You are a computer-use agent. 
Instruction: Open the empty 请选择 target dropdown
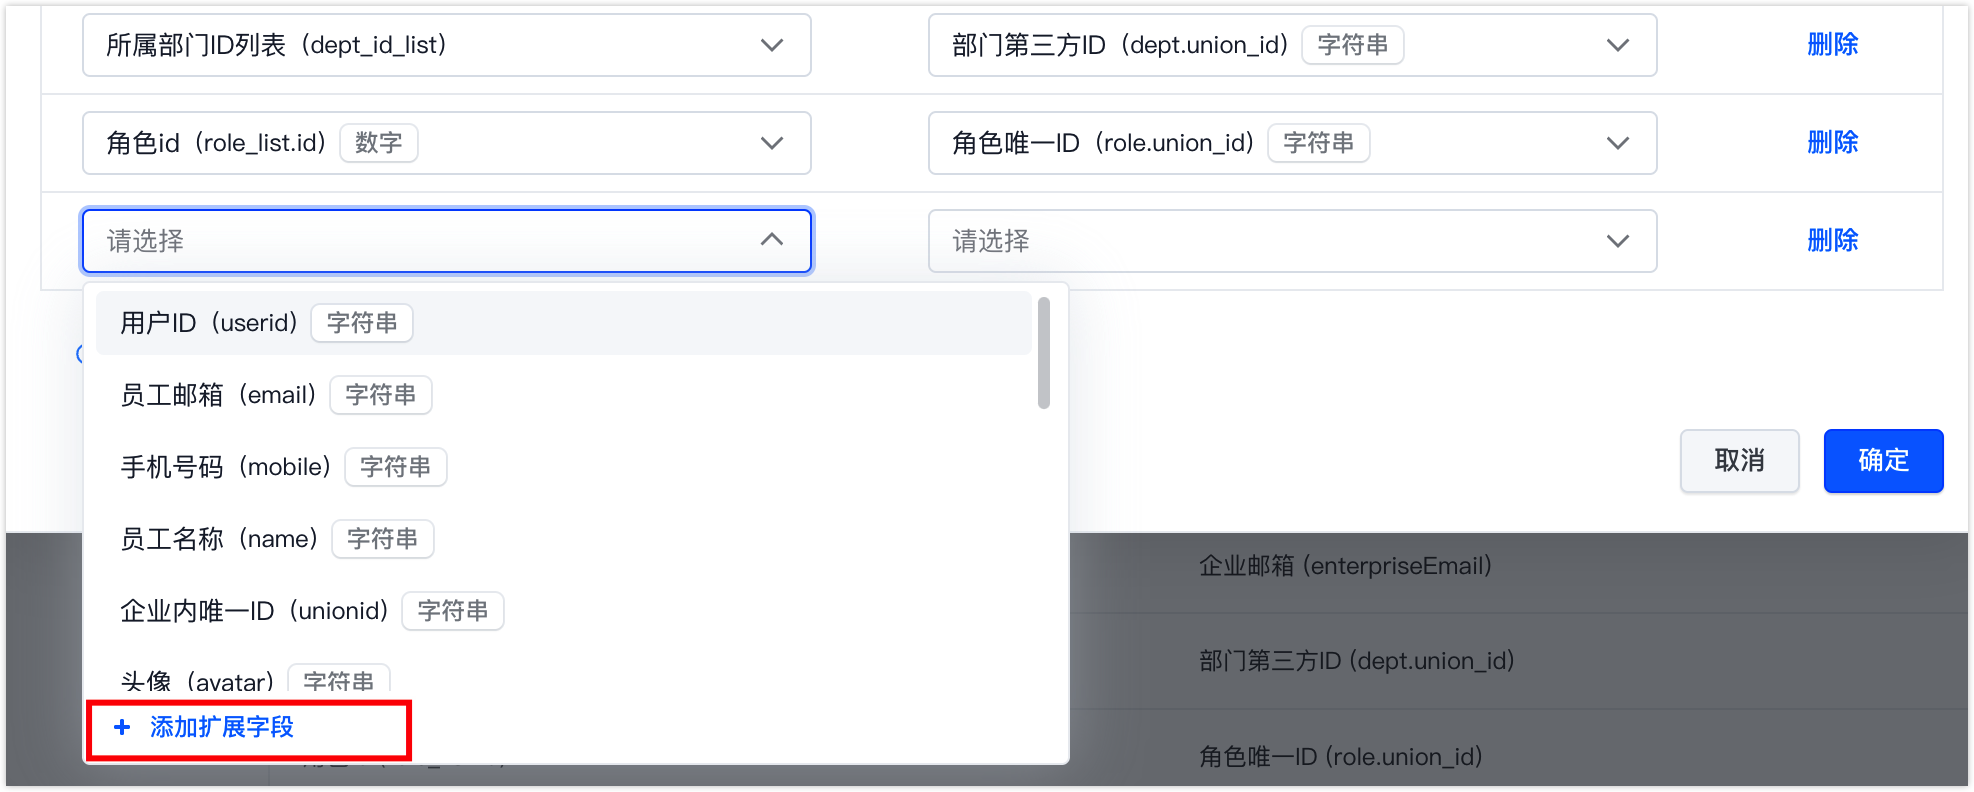click(1292, 241)
